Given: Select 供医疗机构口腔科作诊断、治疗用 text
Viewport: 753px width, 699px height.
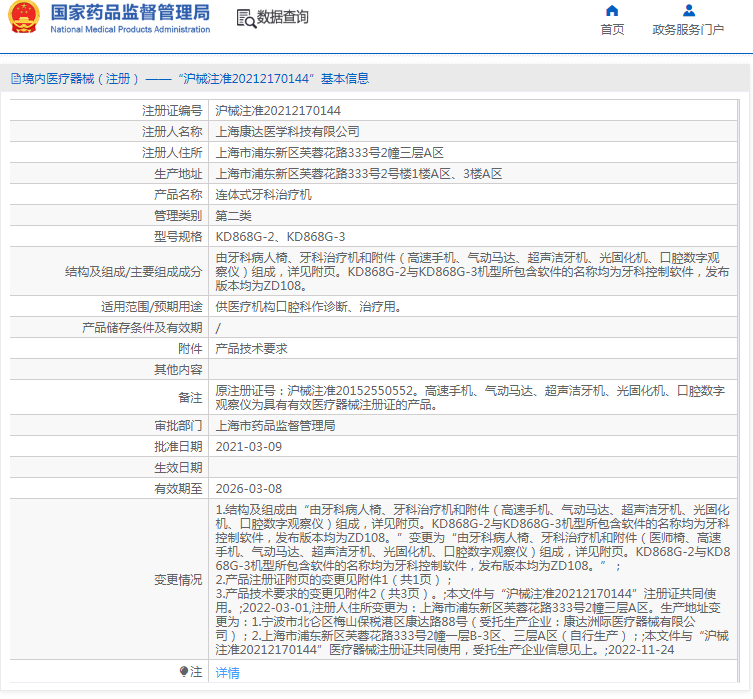Looking at the screenshot, I should [x=308, y=307].
